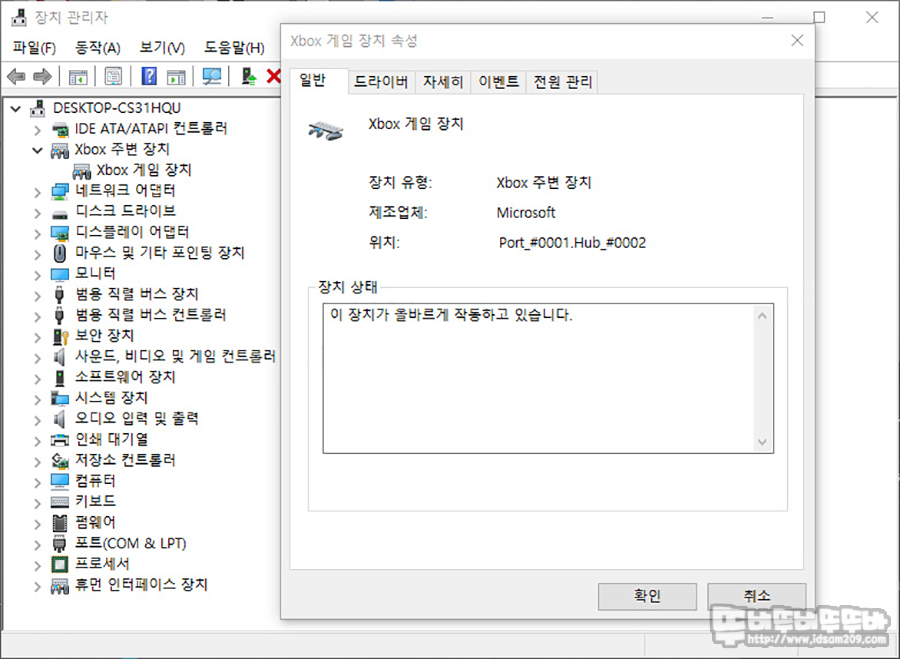Expand the 포트(COM & LPT) category

point(38,544)
